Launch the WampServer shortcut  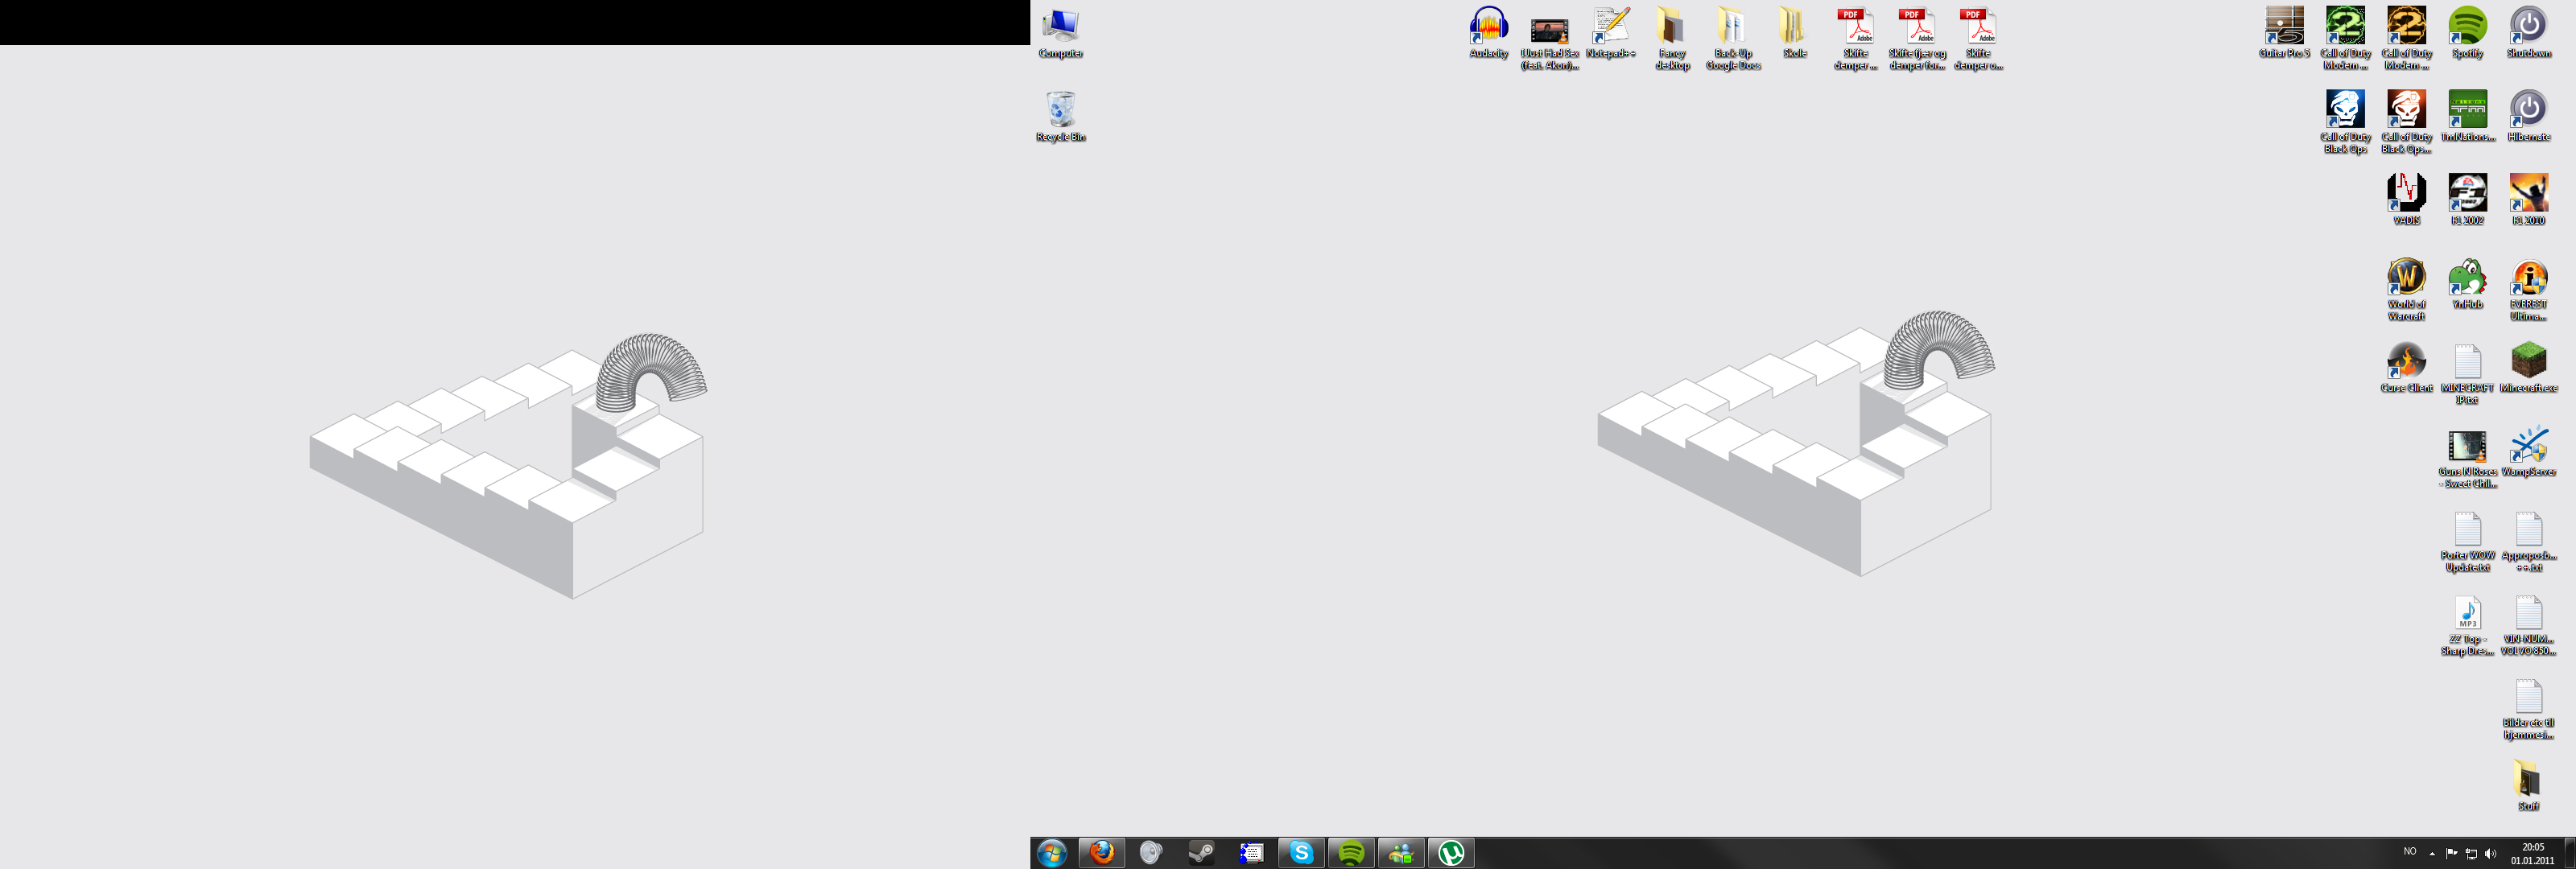tap(2528, 452)
